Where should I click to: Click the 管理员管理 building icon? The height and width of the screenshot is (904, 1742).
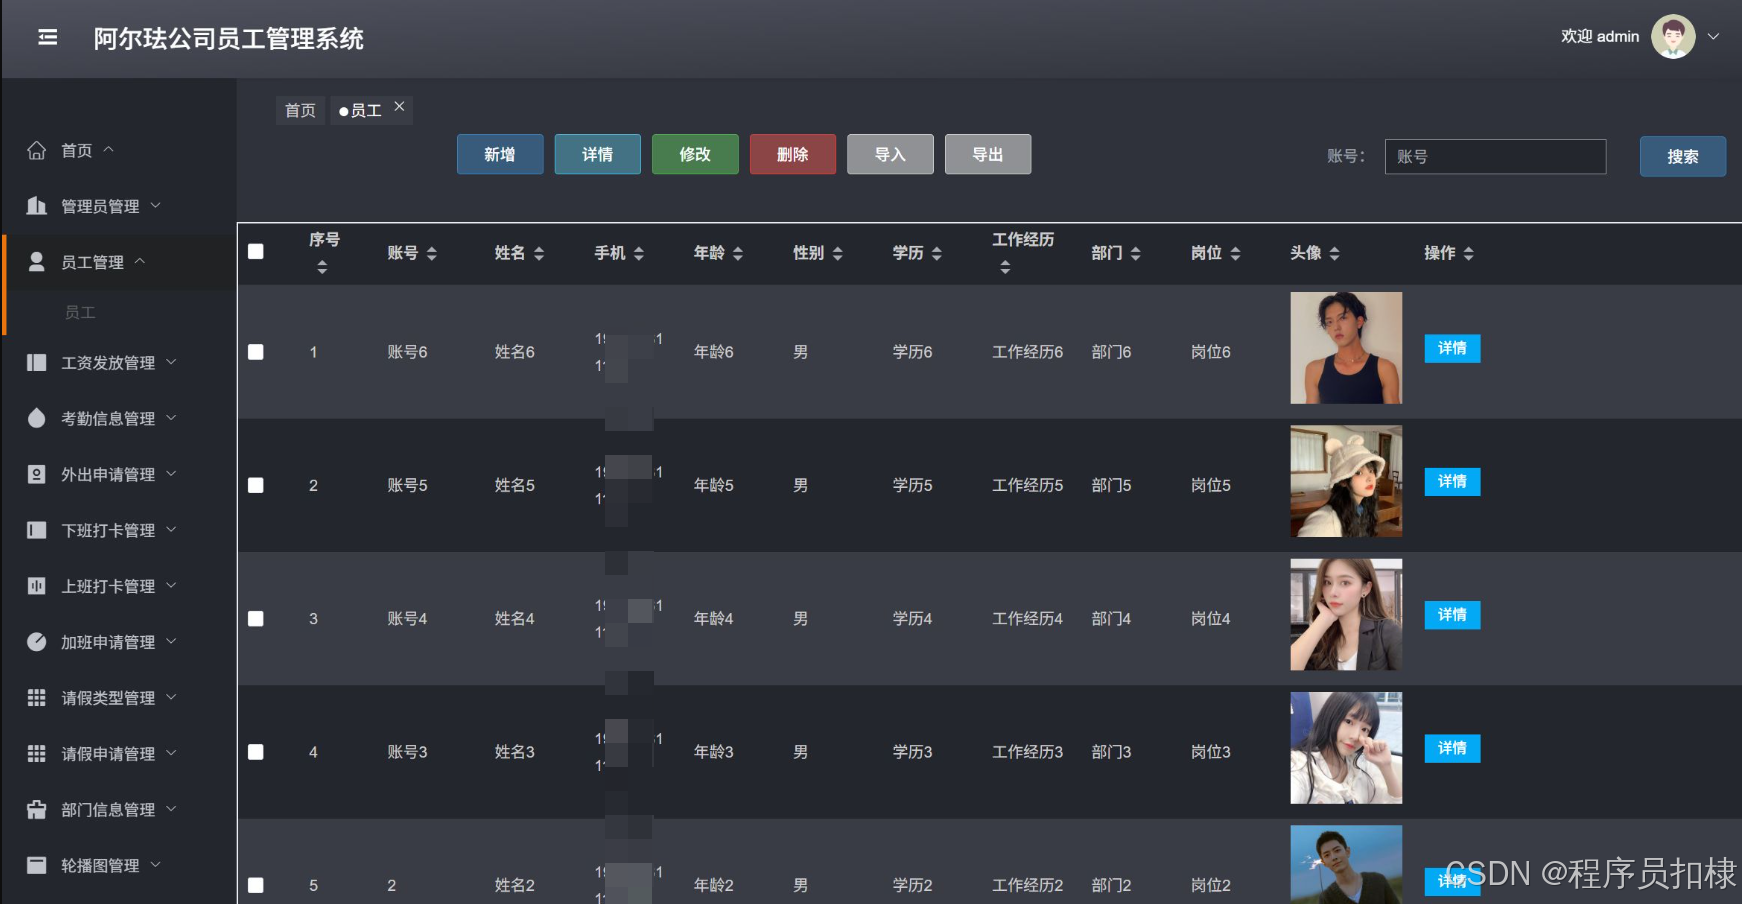(x=37, y=206)
